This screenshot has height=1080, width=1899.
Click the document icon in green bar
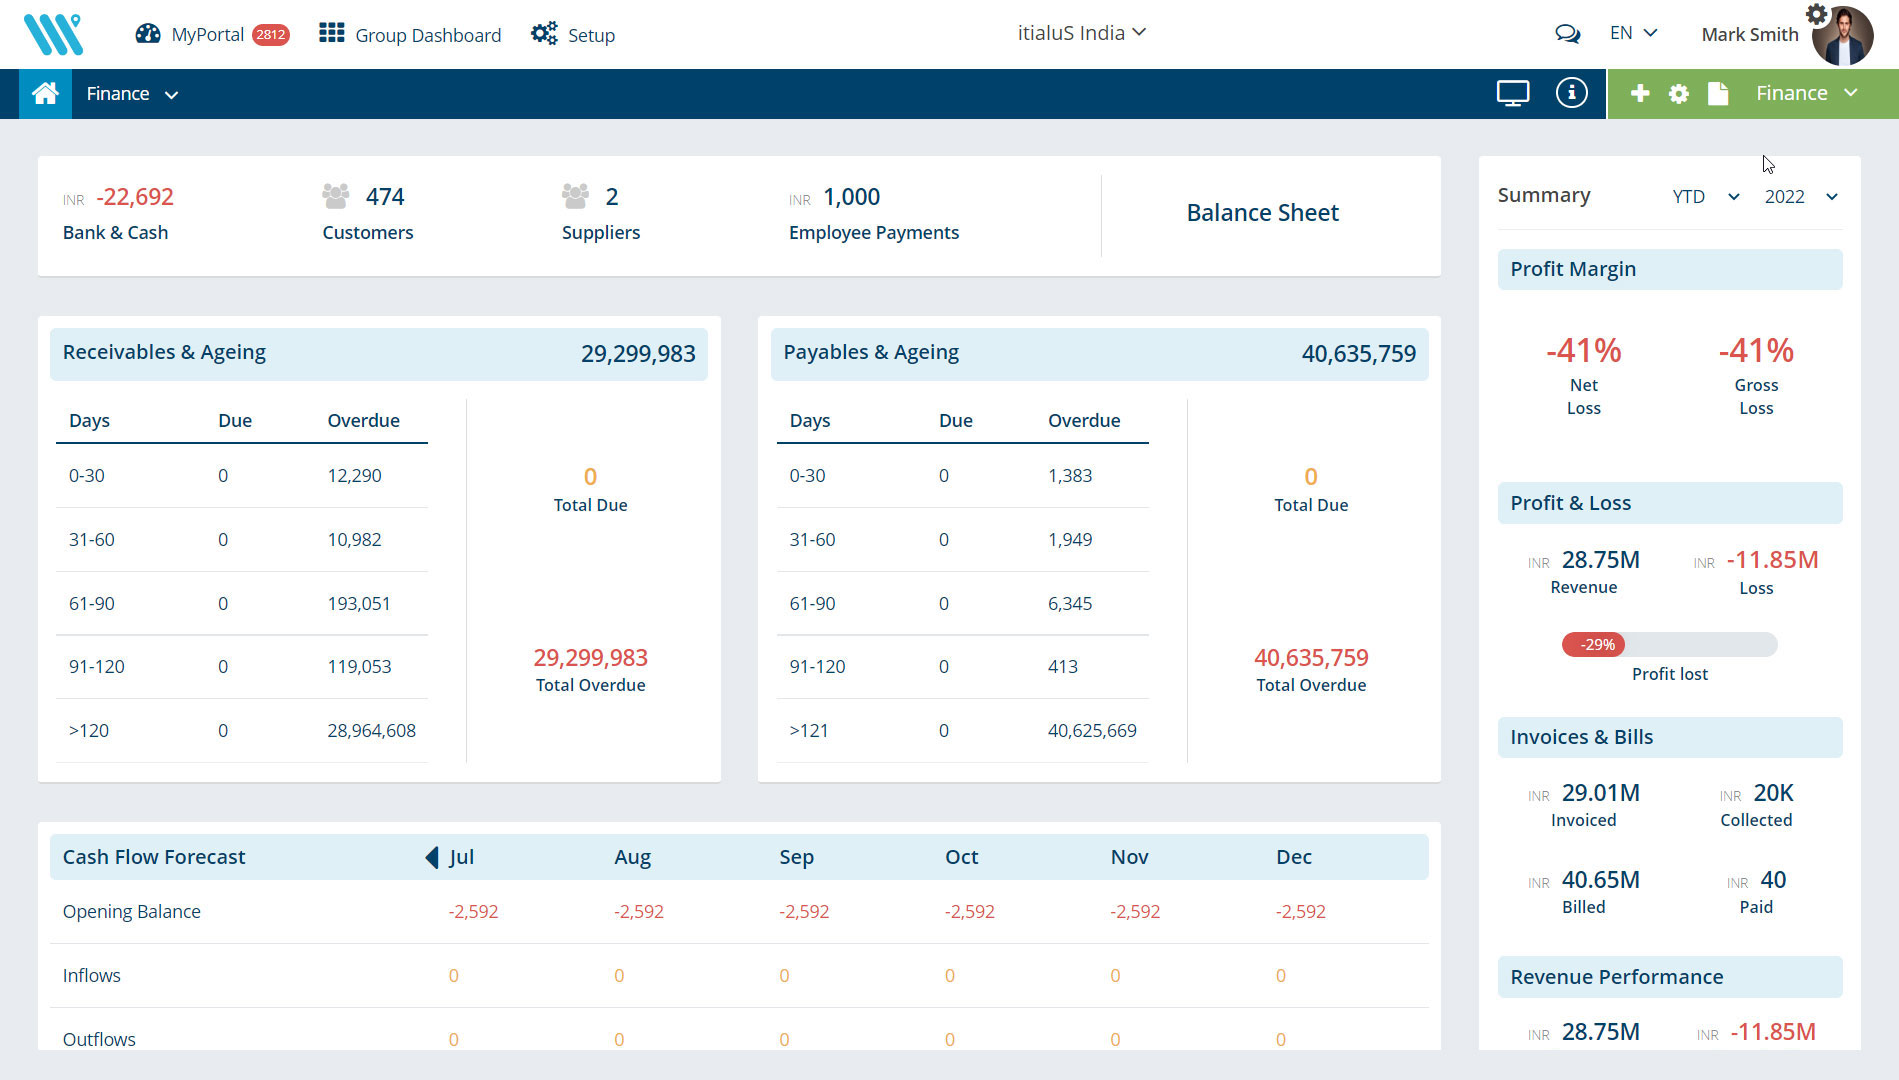point(1718,94)
